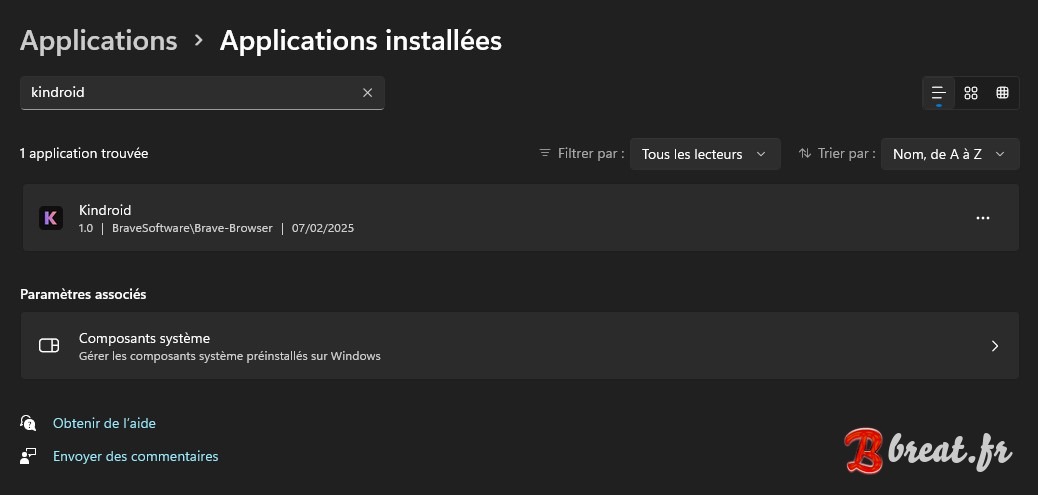
Task: Click the feedback icon beside Envoyer des commentaires
Action: pyautogui.click(x=28, y=456)
